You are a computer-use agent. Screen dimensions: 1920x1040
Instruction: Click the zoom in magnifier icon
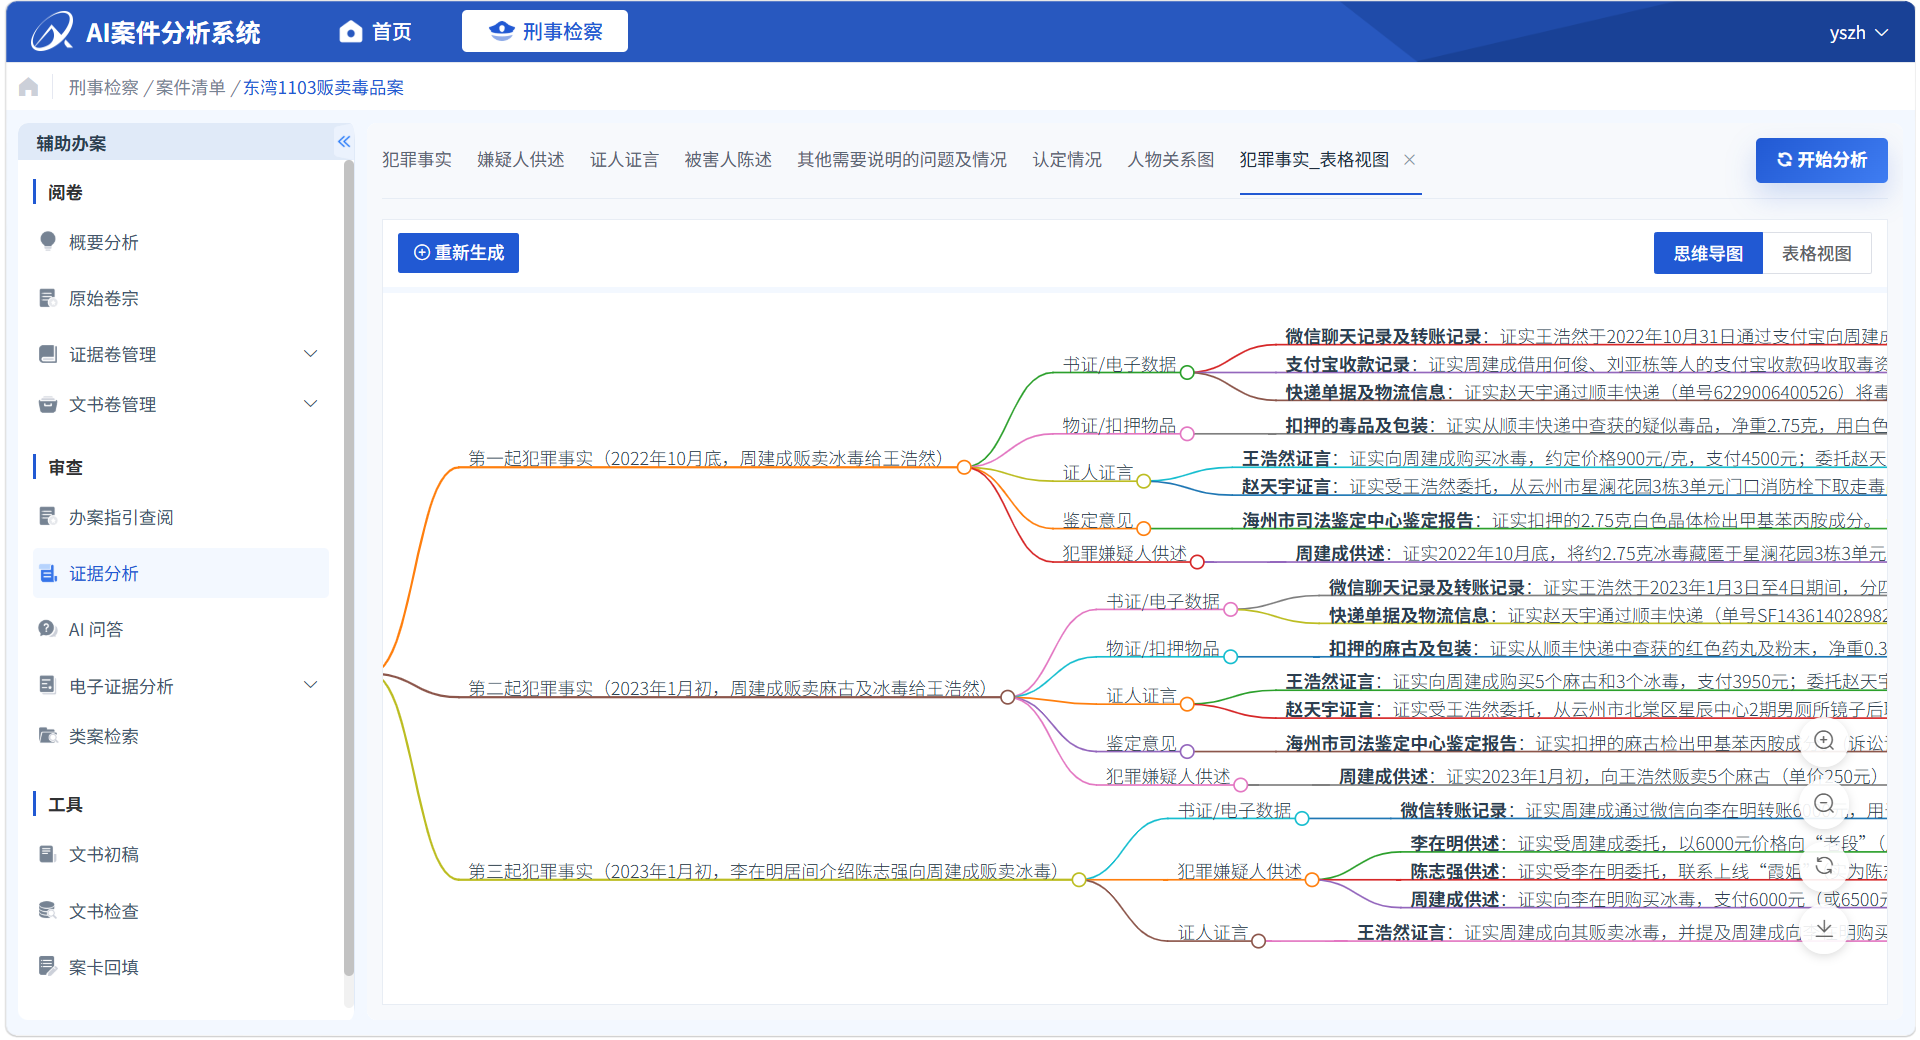pyautogui.click(x=1824, y=741)
